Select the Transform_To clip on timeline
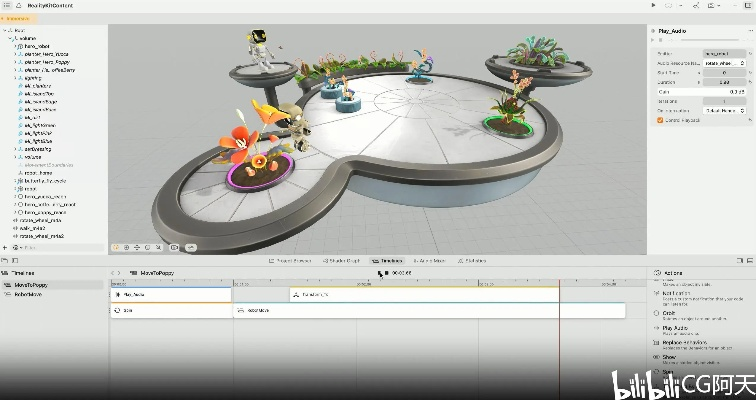Viewport: 756px width, 400px height. pyautogui.click(x=424, y=294)
